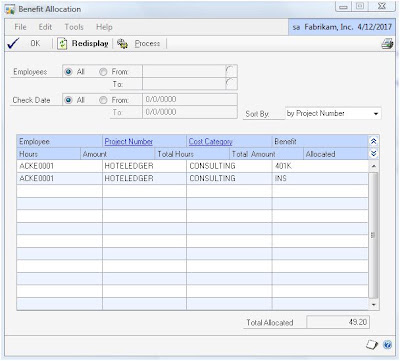Image resolution: width=400 pixels, height=361 pixels.
Task: Click the Process gears icon
Action: point(122,44)
